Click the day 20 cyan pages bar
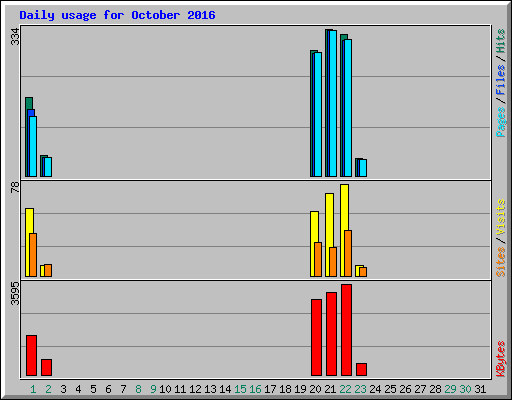 [318, 114]
